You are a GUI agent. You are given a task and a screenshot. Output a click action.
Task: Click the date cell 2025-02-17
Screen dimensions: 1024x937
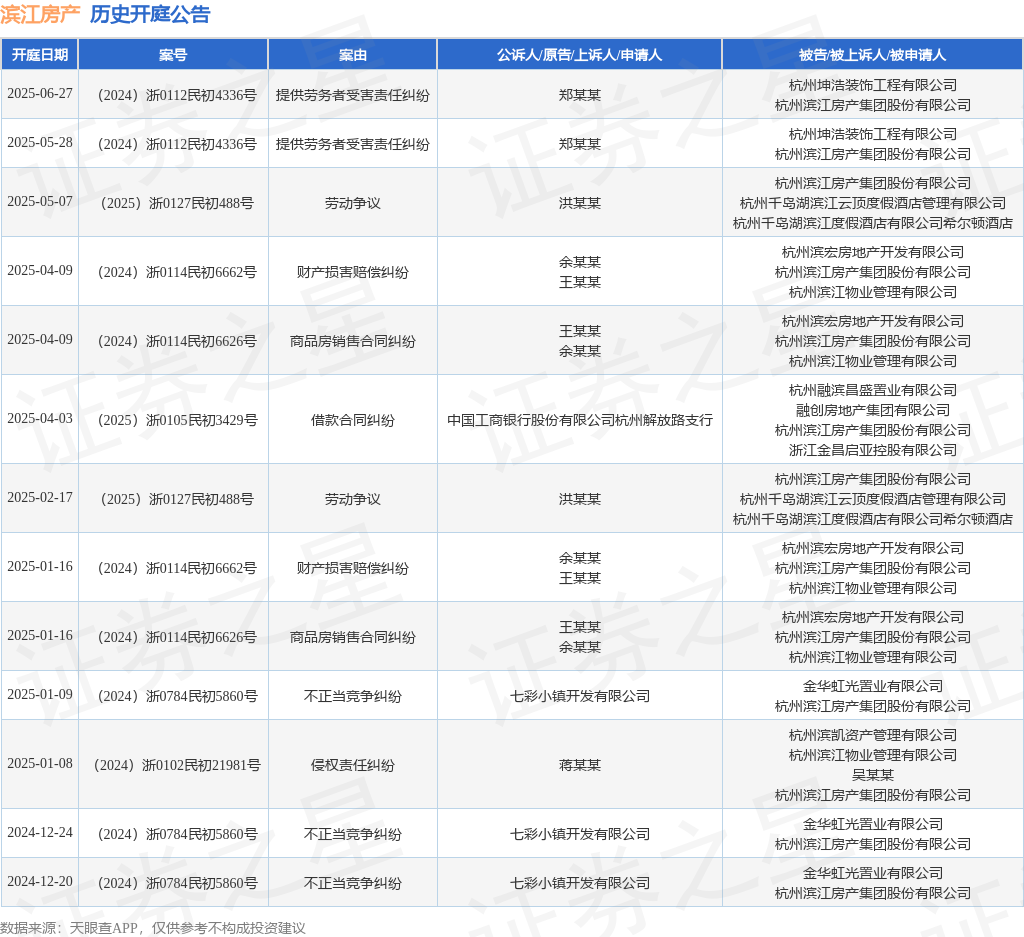[40, 498]
